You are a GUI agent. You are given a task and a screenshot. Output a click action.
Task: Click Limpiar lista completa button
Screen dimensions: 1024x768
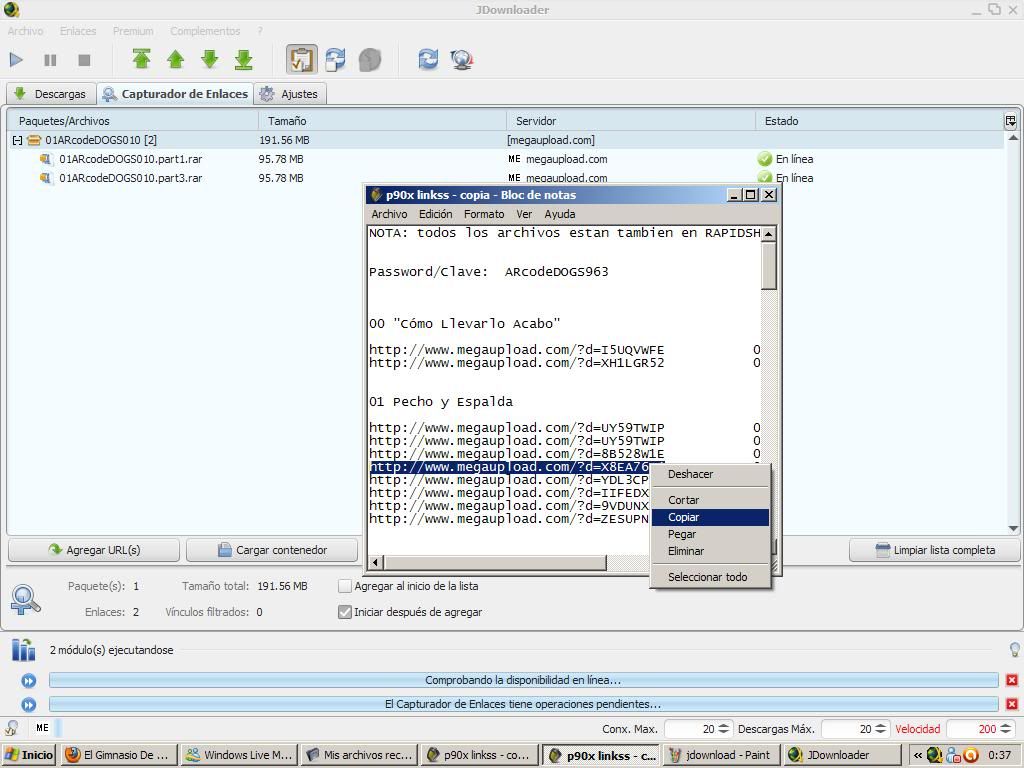(x=935, y=550)
